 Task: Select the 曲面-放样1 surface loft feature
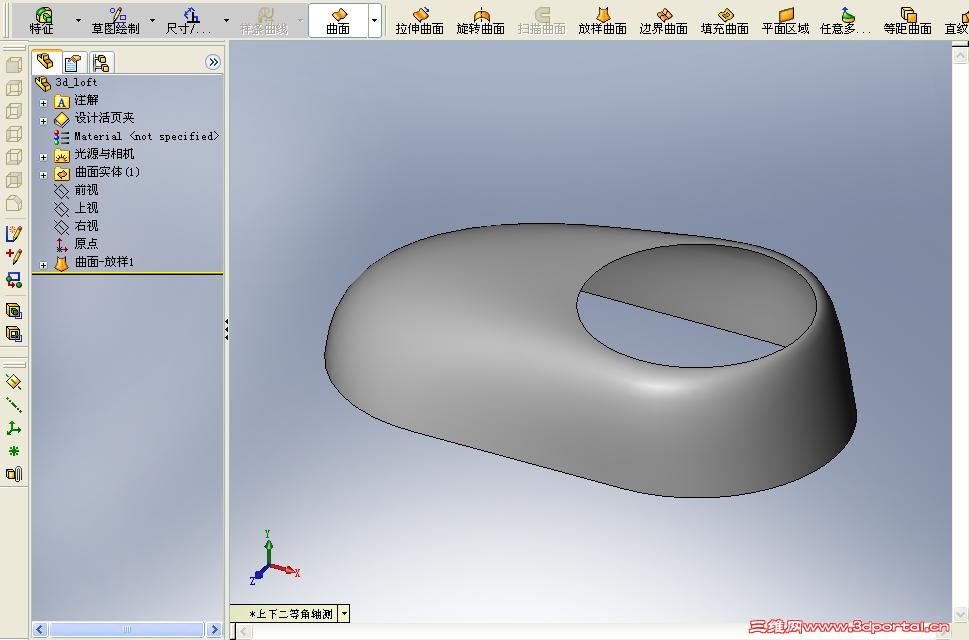[x=95, y=262]
